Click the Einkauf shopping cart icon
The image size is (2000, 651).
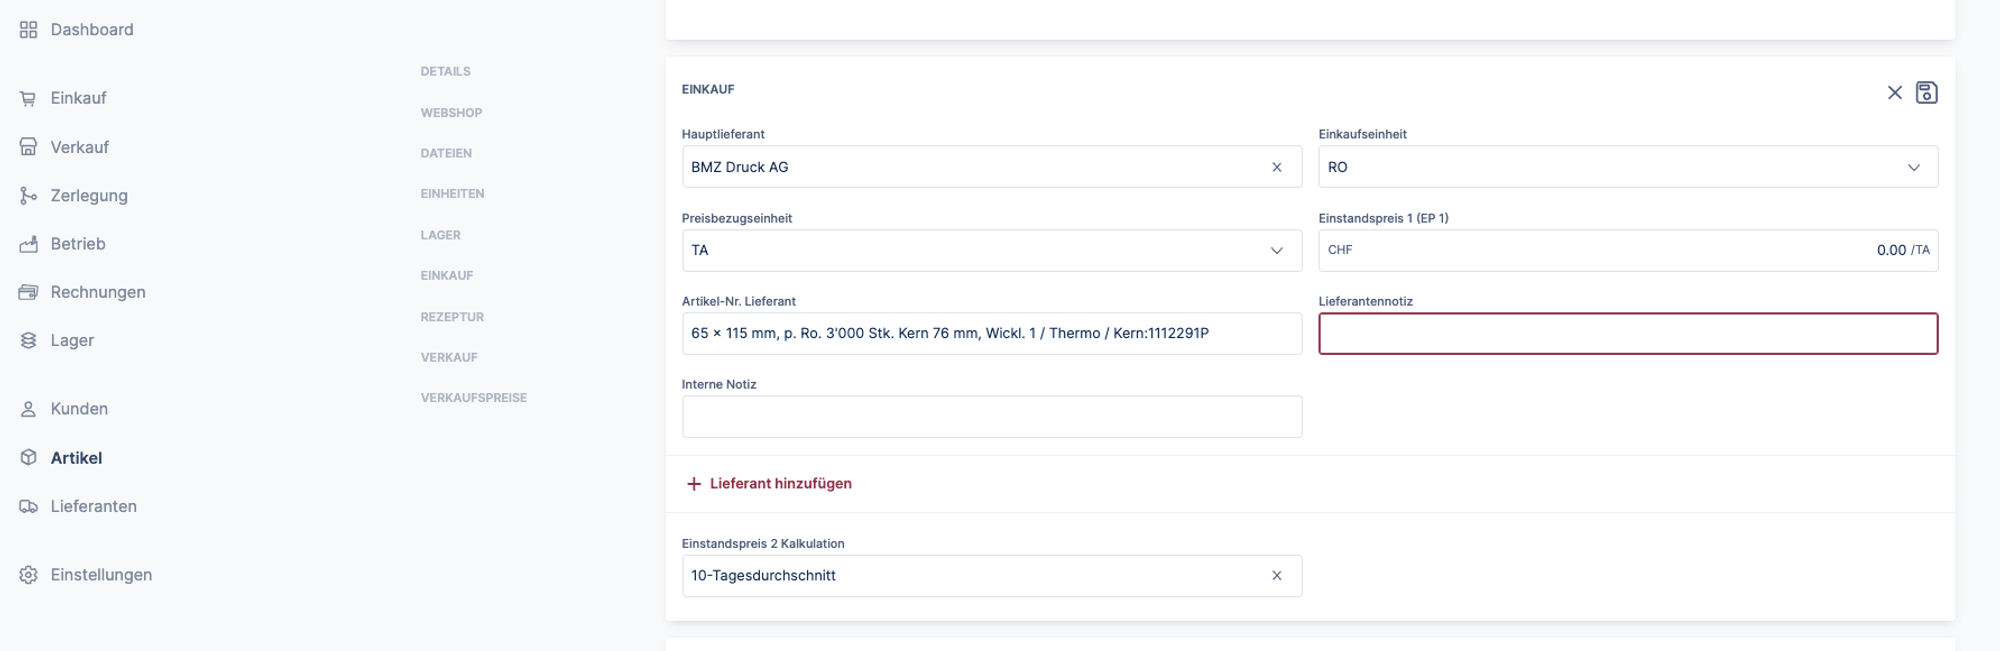(28, 98)
